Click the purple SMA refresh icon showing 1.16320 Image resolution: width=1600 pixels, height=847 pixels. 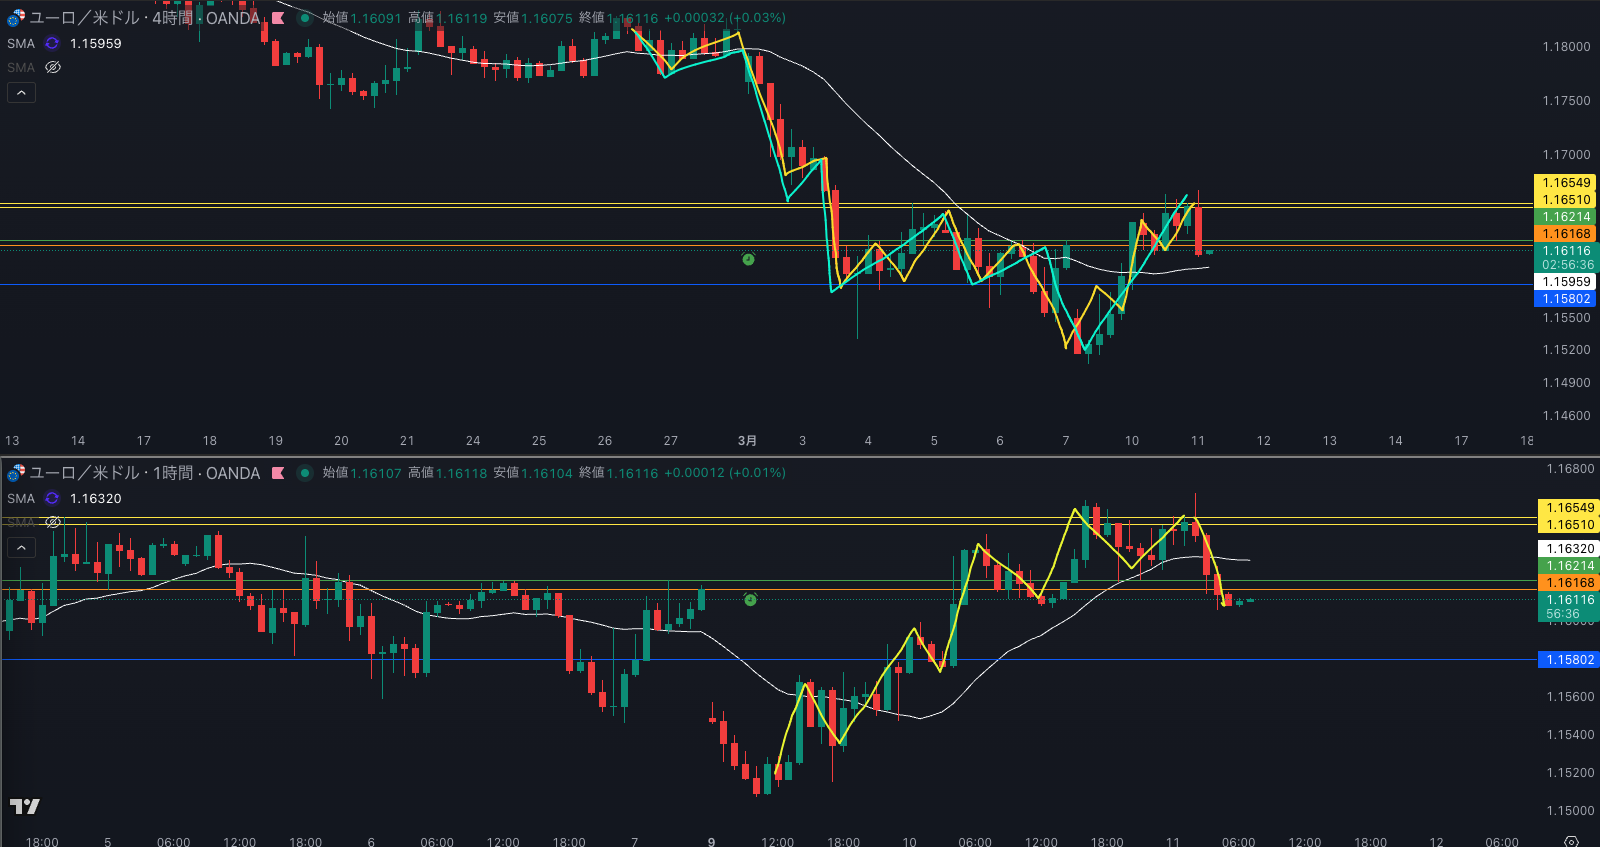tap(52, 498)
